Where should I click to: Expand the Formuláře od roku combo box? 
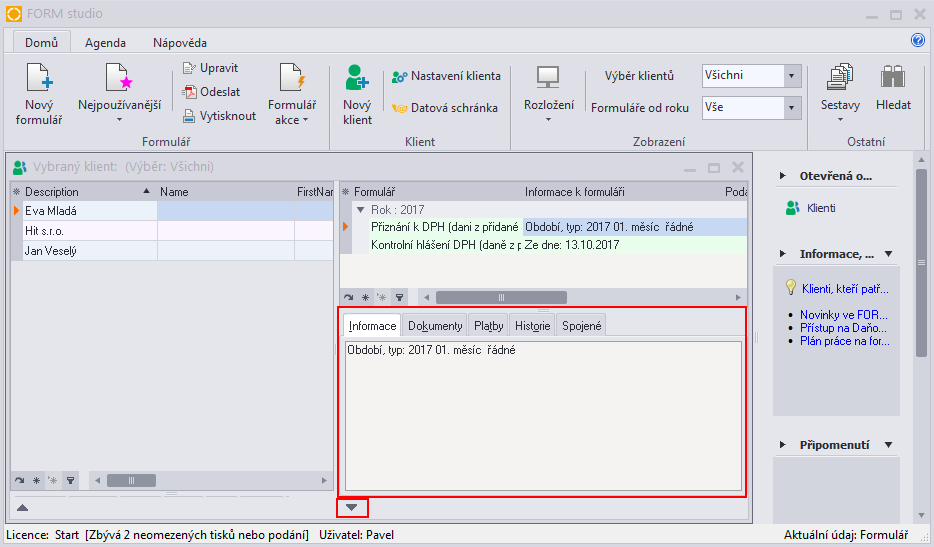(x=792, y=108)
